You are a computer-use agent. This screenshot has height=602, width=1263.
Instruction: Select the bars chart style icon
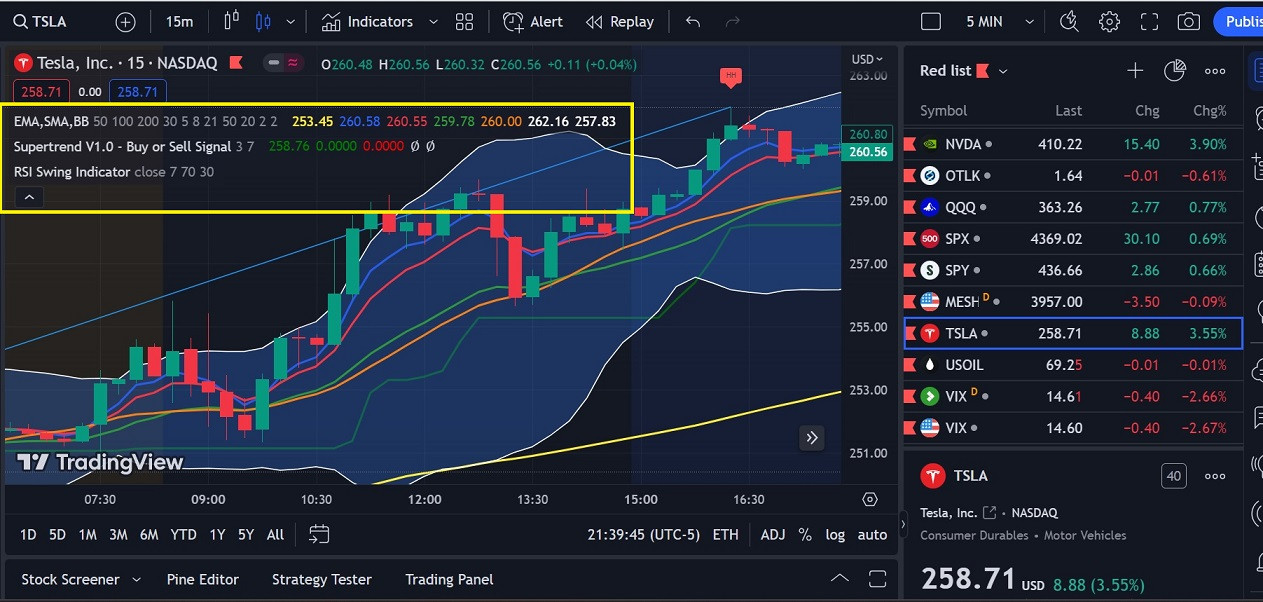(232, 21)
